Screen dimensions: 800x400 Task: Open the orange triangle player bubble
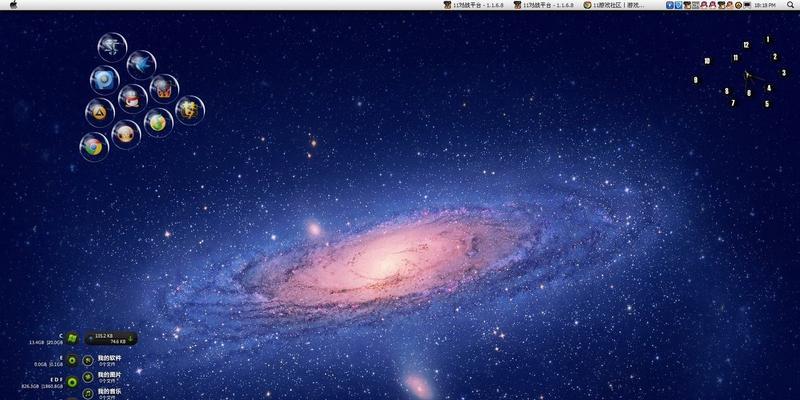coord(100,112)
